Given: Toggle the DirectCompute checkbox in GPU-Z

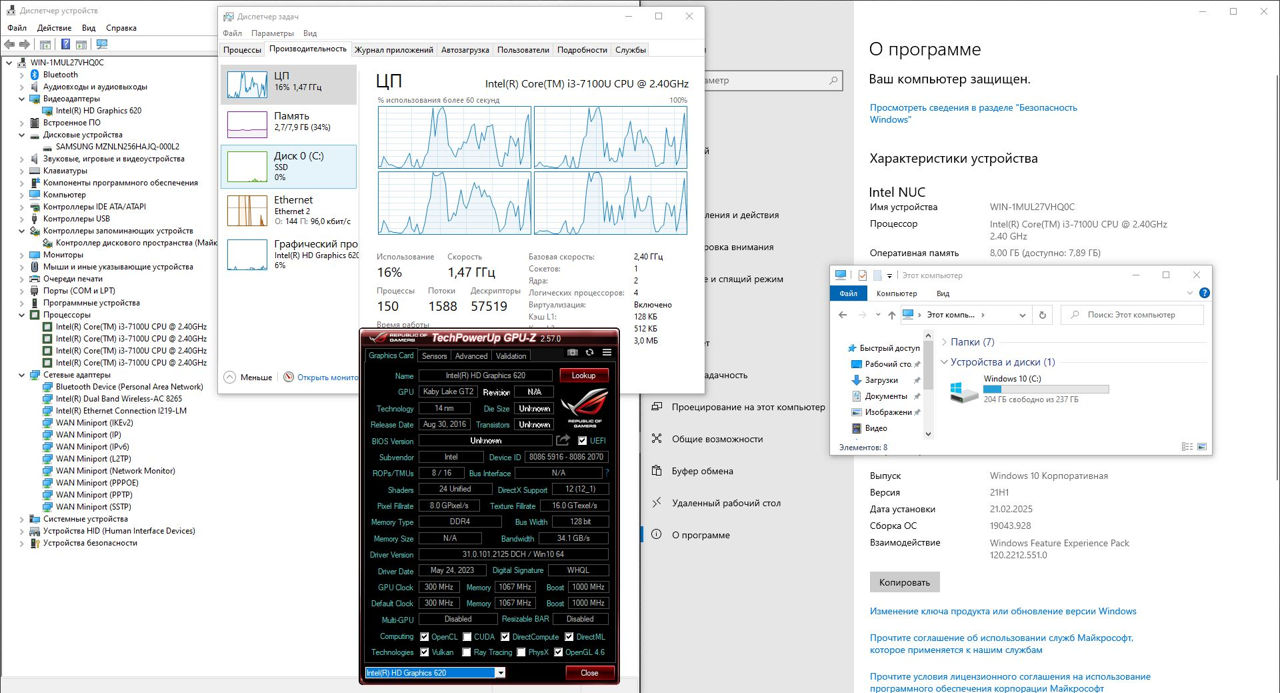Looking at the screenshot, I should tap(505, 636).
